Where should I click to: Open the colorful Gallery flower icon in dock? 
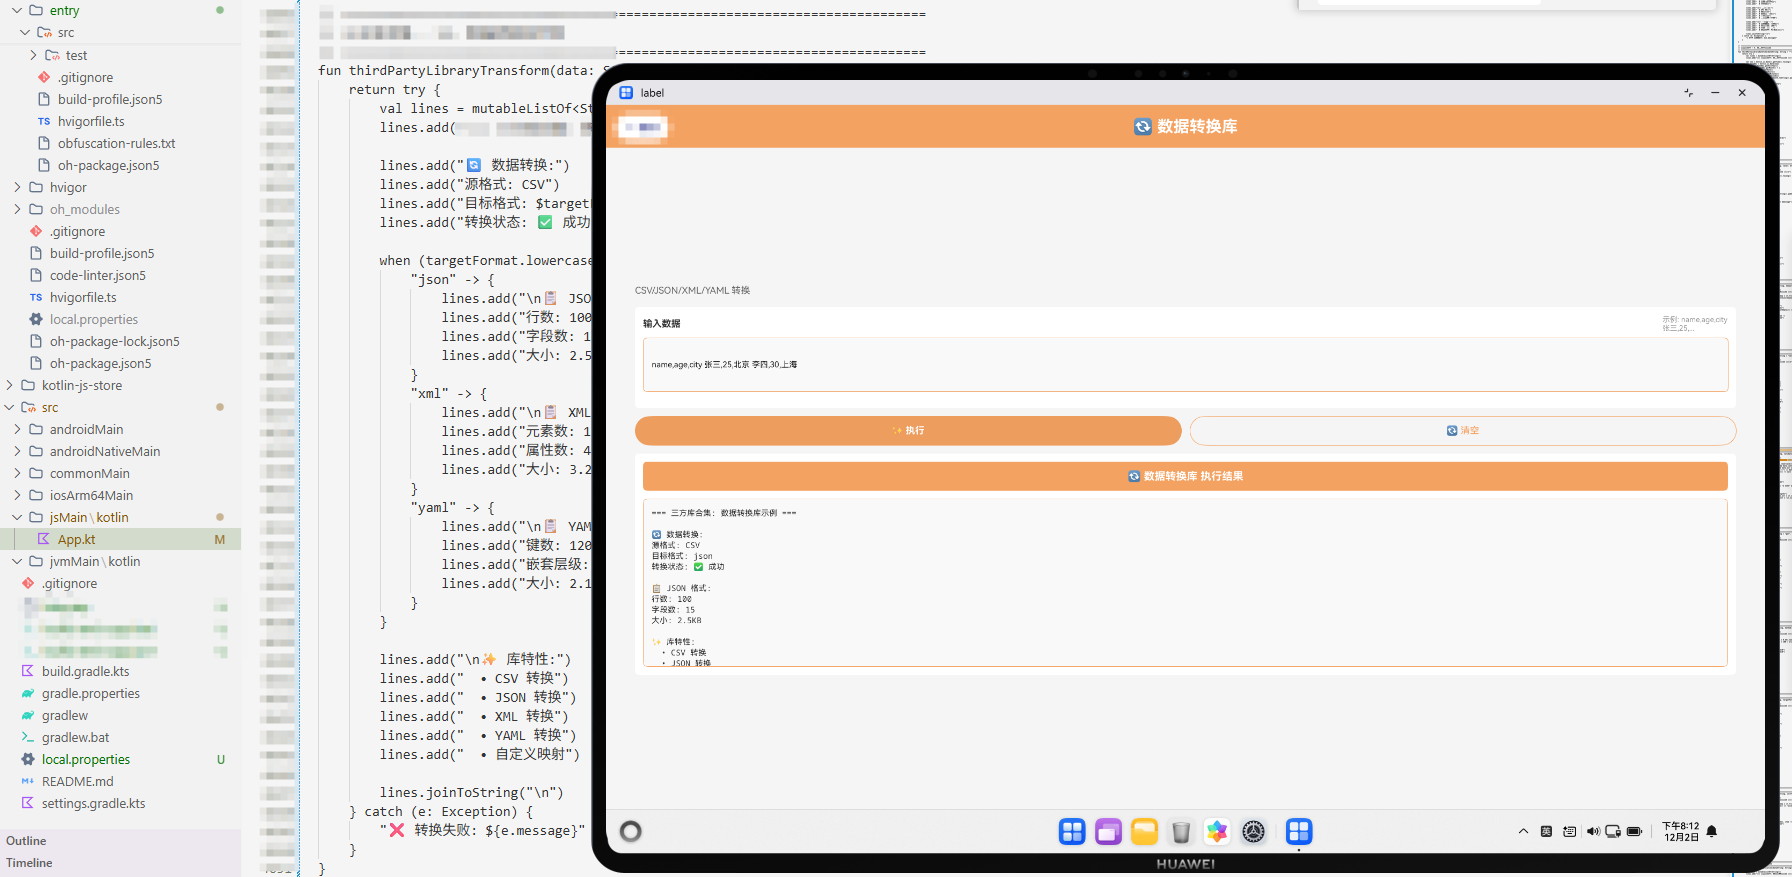1217,831
